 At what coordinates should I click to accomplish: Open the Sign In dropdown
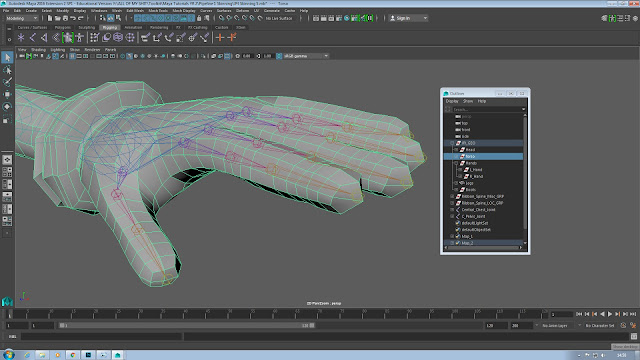coord(408,18)
